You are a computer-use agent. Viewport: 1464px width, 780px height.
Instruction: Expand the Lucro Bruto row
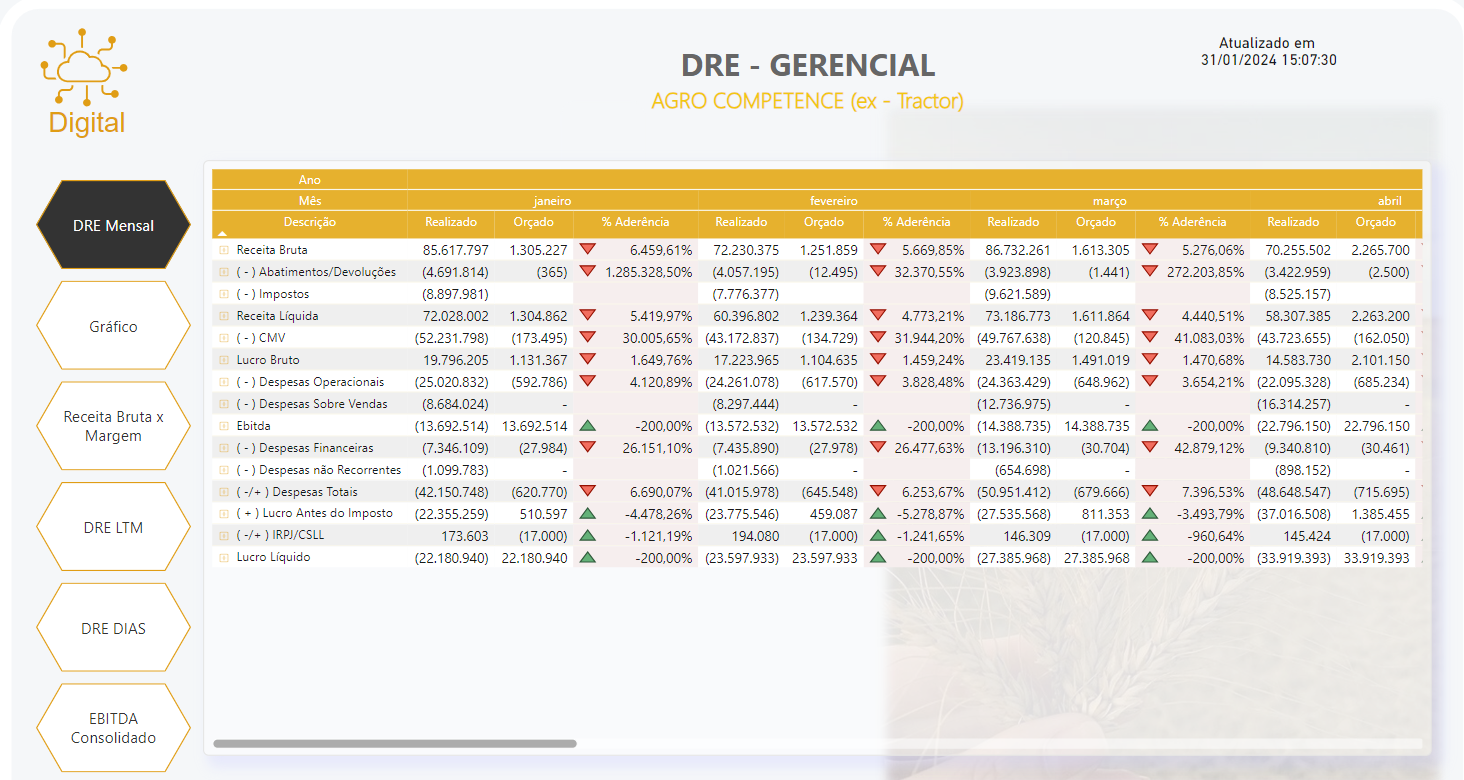224,360
